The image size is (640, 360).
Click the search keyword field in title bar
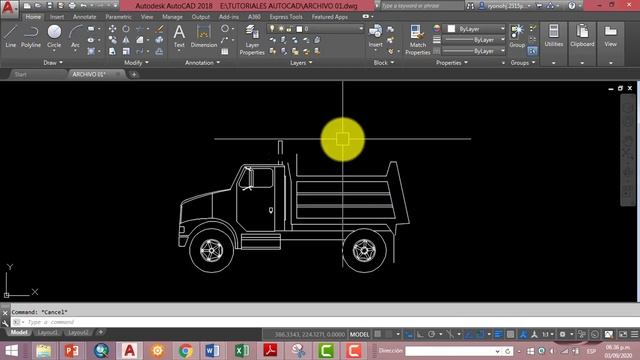tap(421, 6)
